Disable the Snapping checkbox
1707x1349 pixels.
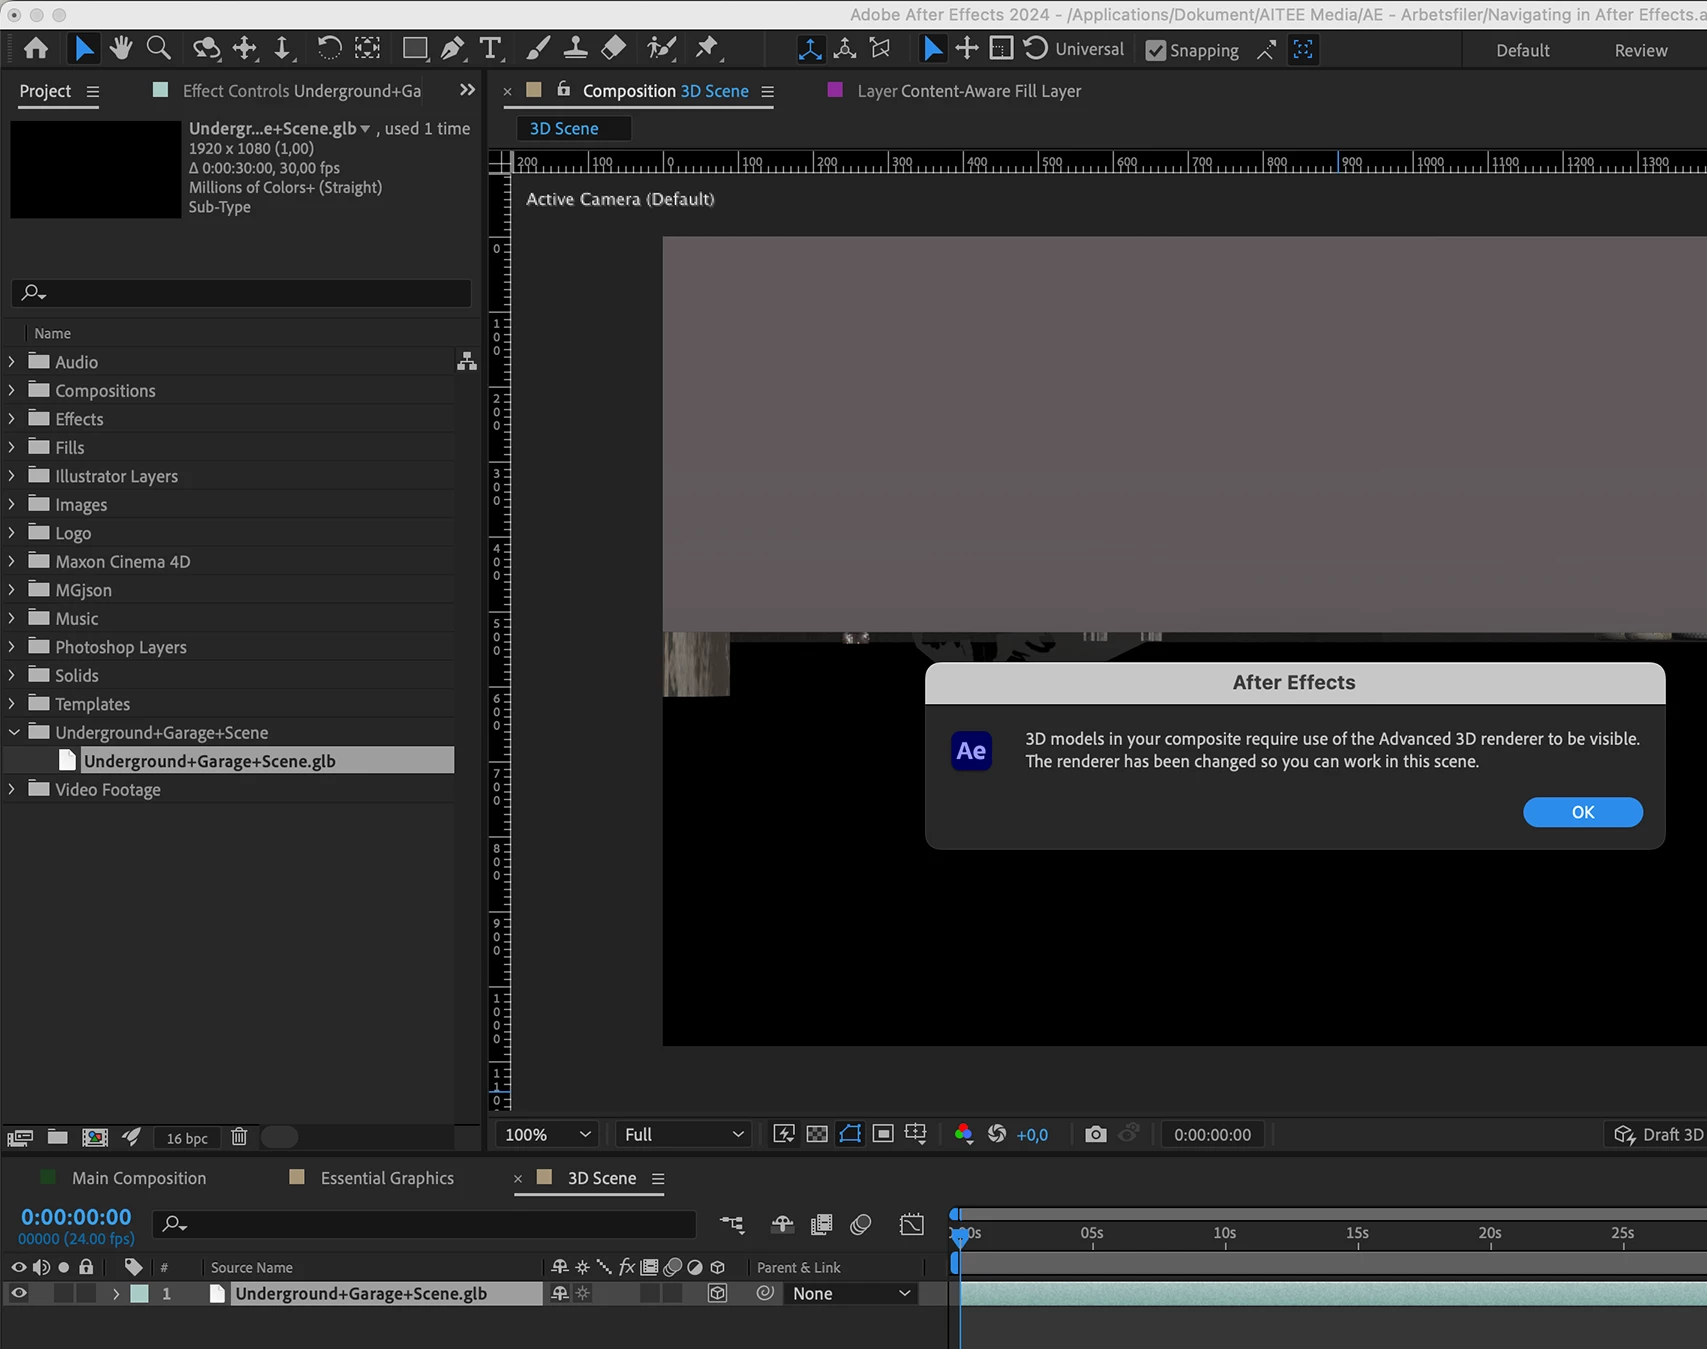[x=1156, y=50]
